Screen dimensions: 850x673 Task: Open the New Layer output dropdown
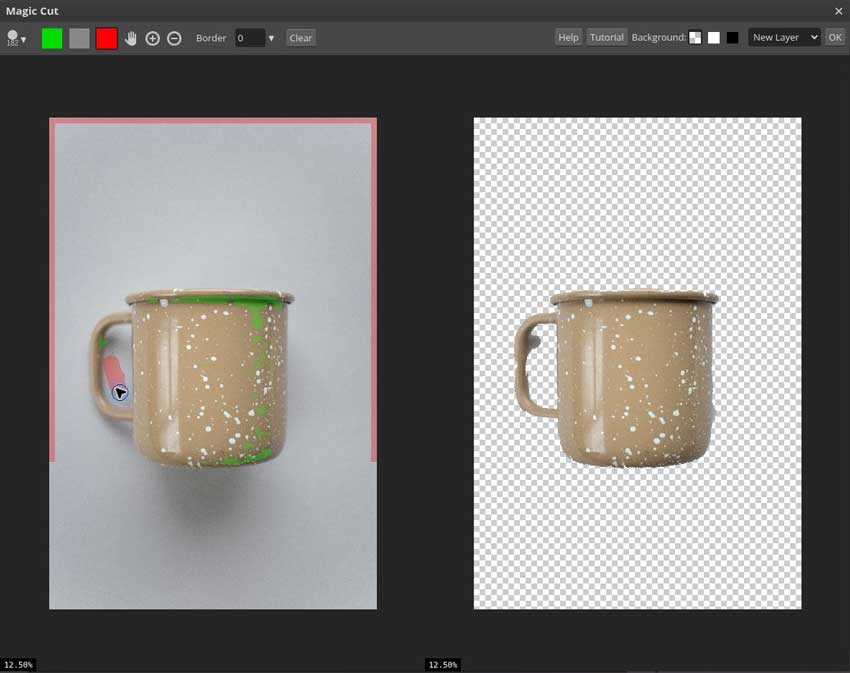tap(784, 37)
